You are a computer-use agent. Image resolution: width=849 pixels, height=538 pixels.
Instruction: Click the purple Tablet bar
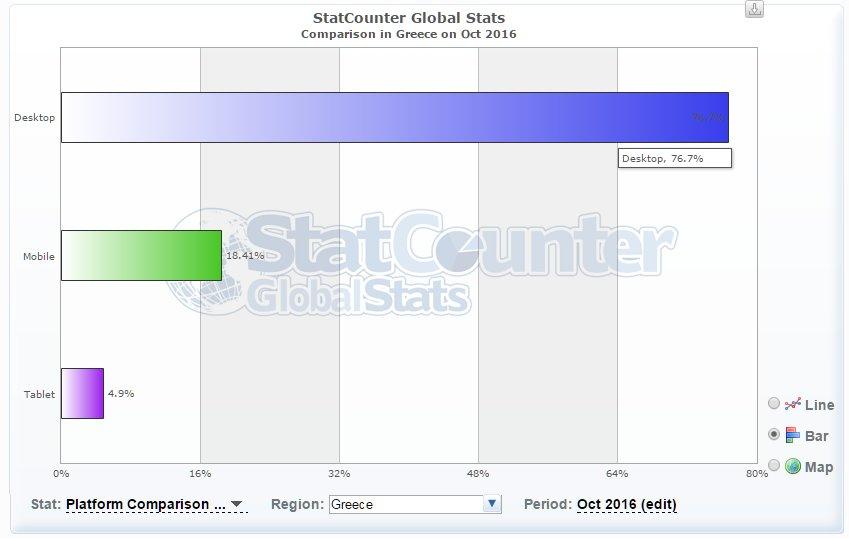coord(82,393)
